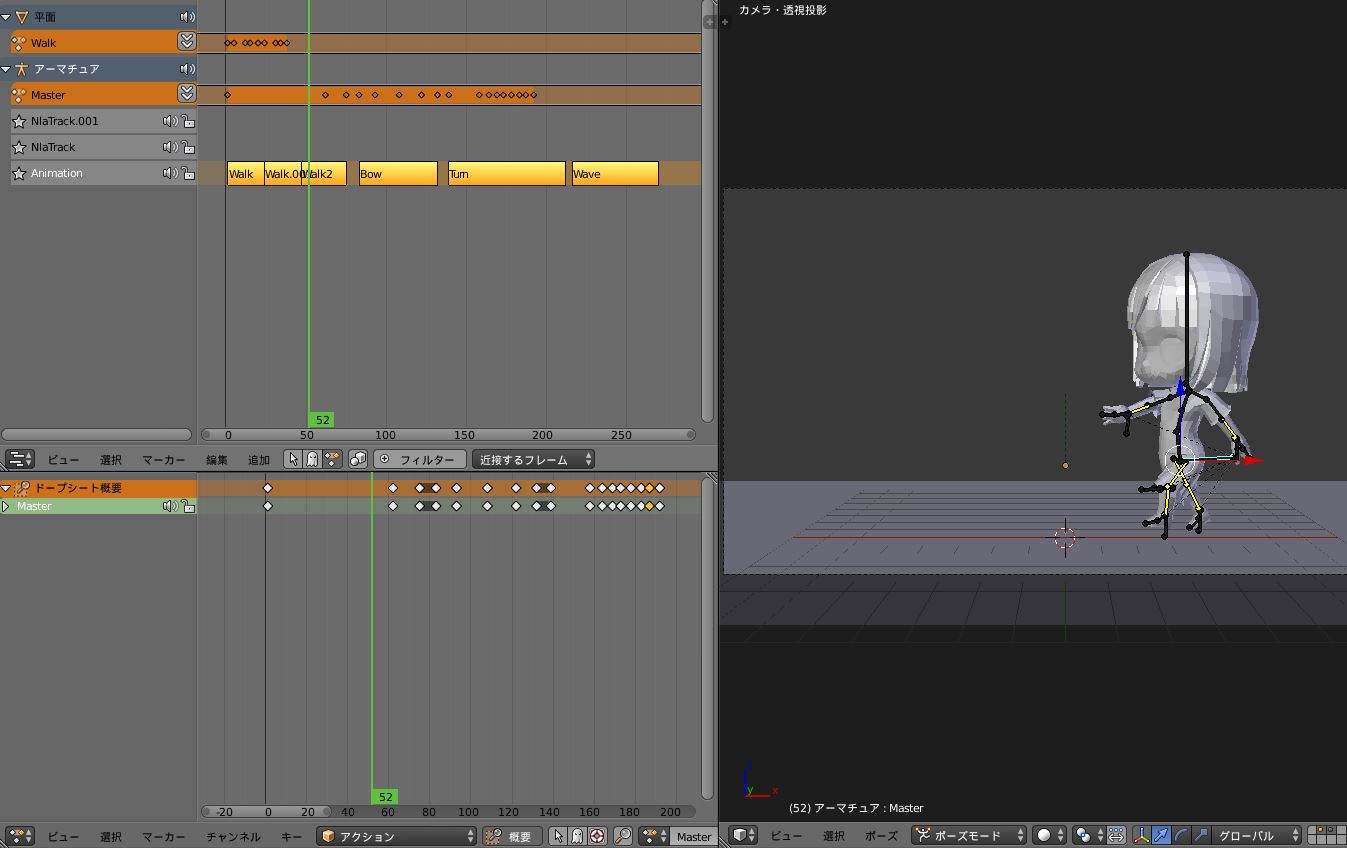Image resolution: width=1347 pixels, height=848 pixels.
Task: Solo the NlaTrack.001 star icon
Action: click(19, 121)
